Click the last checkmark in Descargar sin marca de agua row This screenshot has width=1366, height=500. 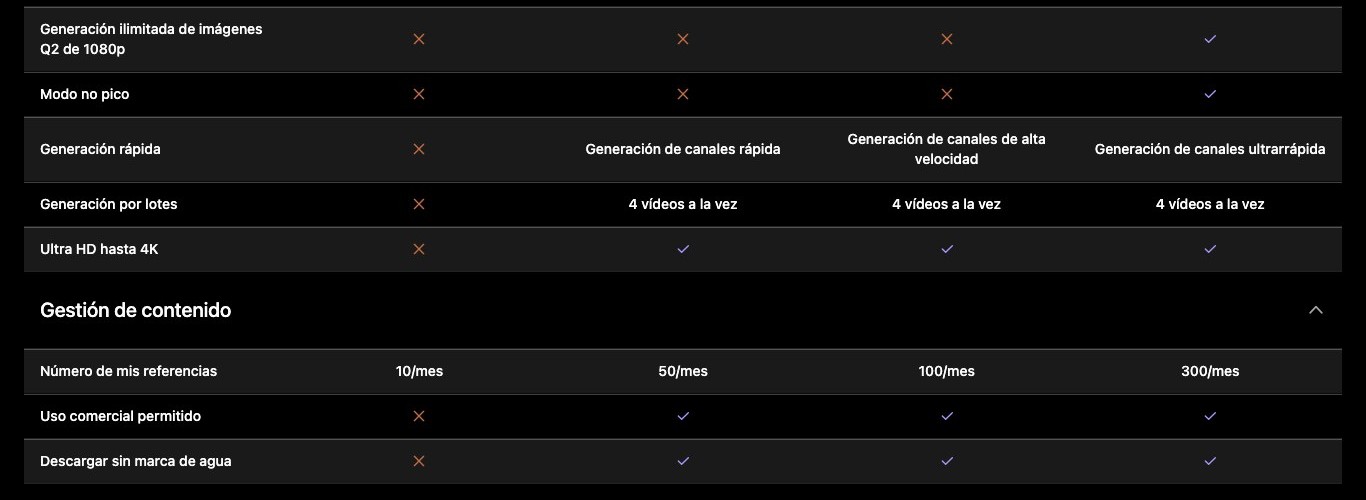tap(1210, 461)
